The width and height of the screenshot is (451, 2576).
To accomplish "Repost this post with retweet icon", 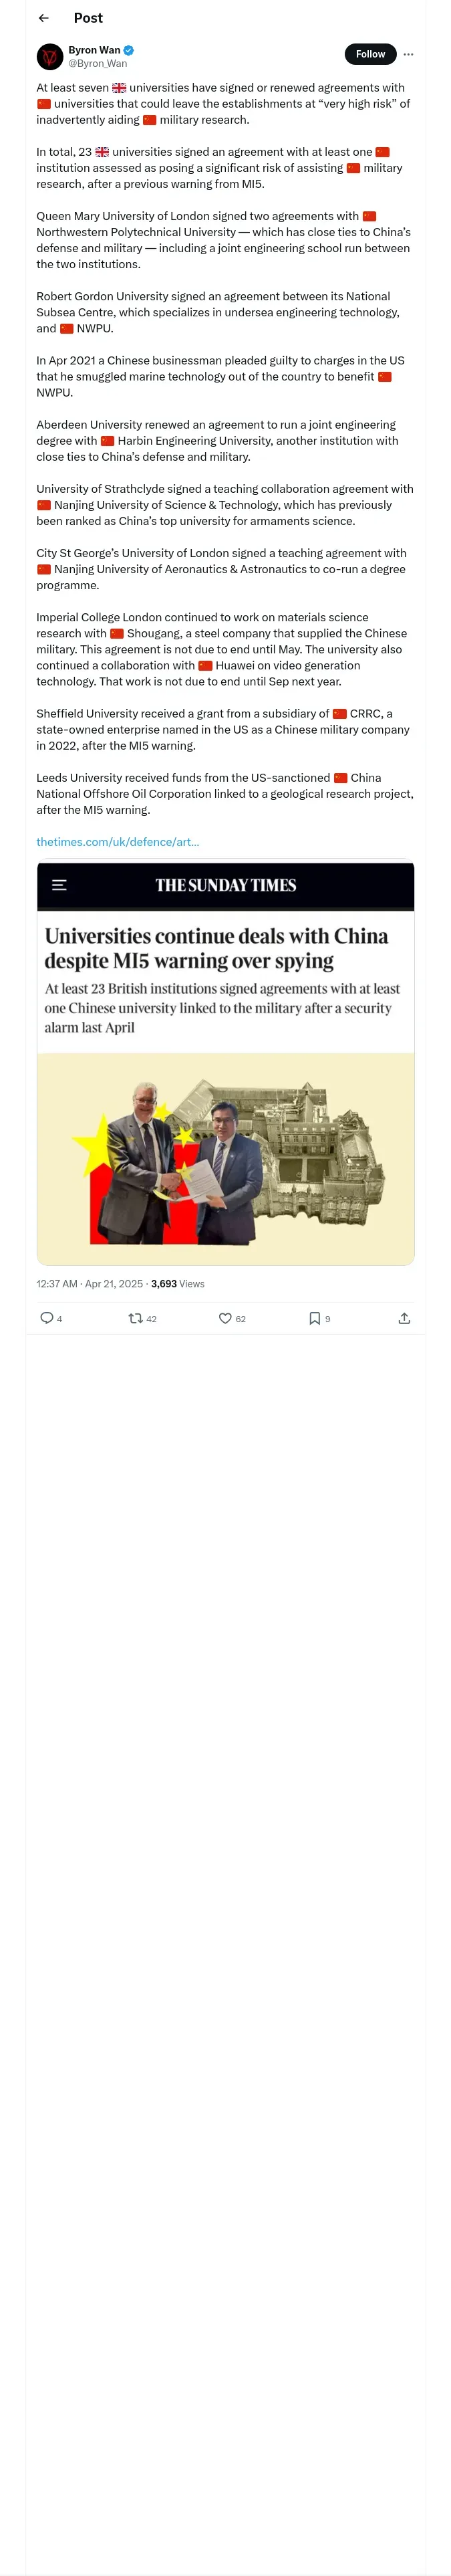I will pyautogui.click(x=135, y=1318).
